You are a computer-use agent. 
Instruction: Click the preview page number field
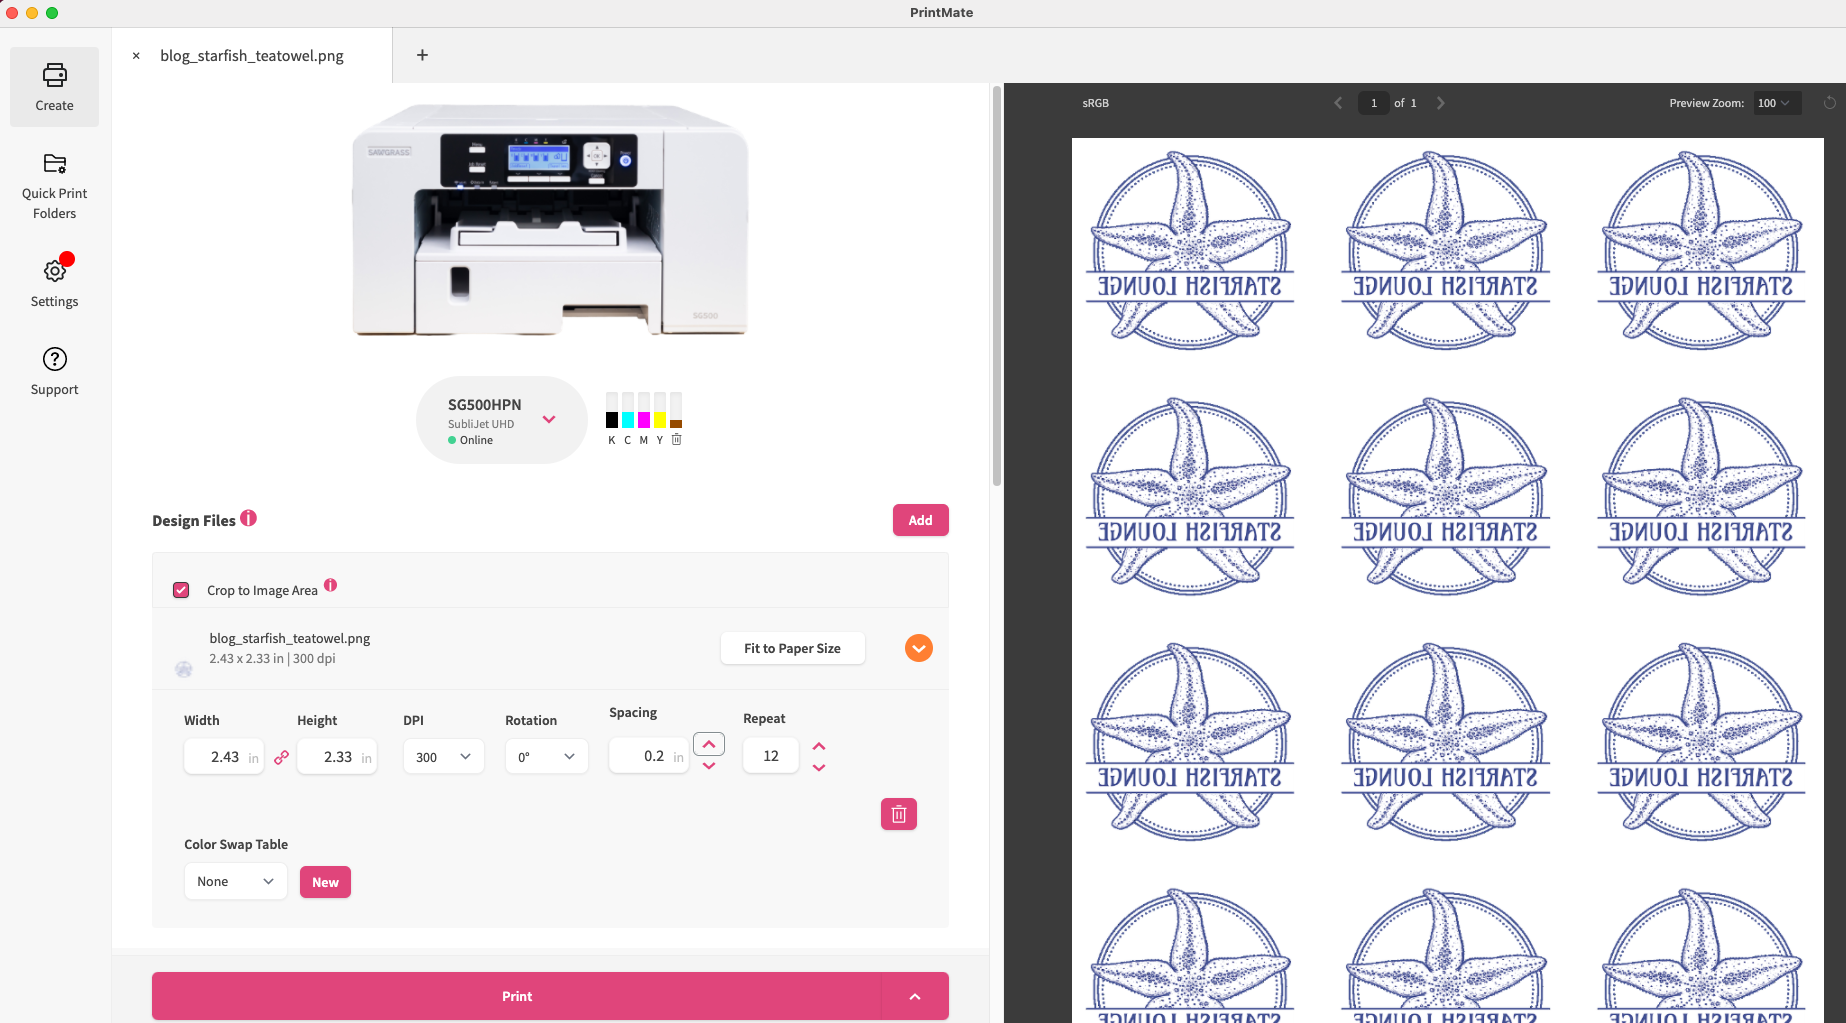[x=1374, y=103]
